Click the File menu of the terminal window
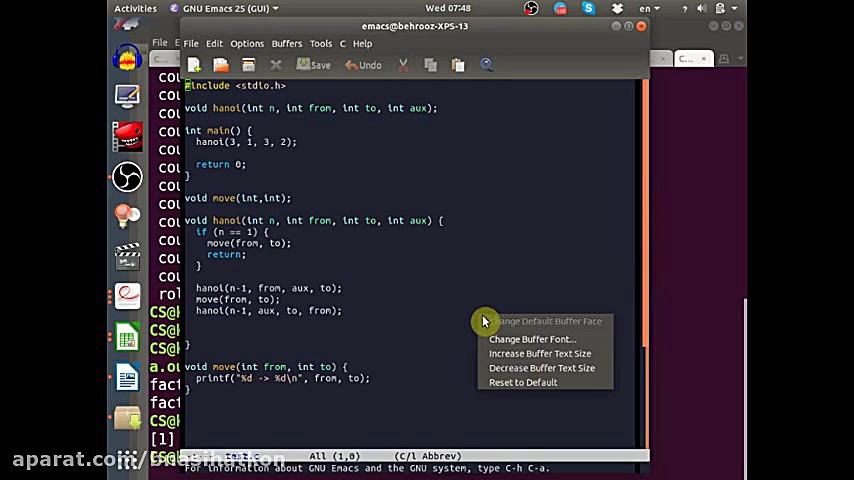The height and width of the screenshot is (480, 854). click(x=160, y=42)
